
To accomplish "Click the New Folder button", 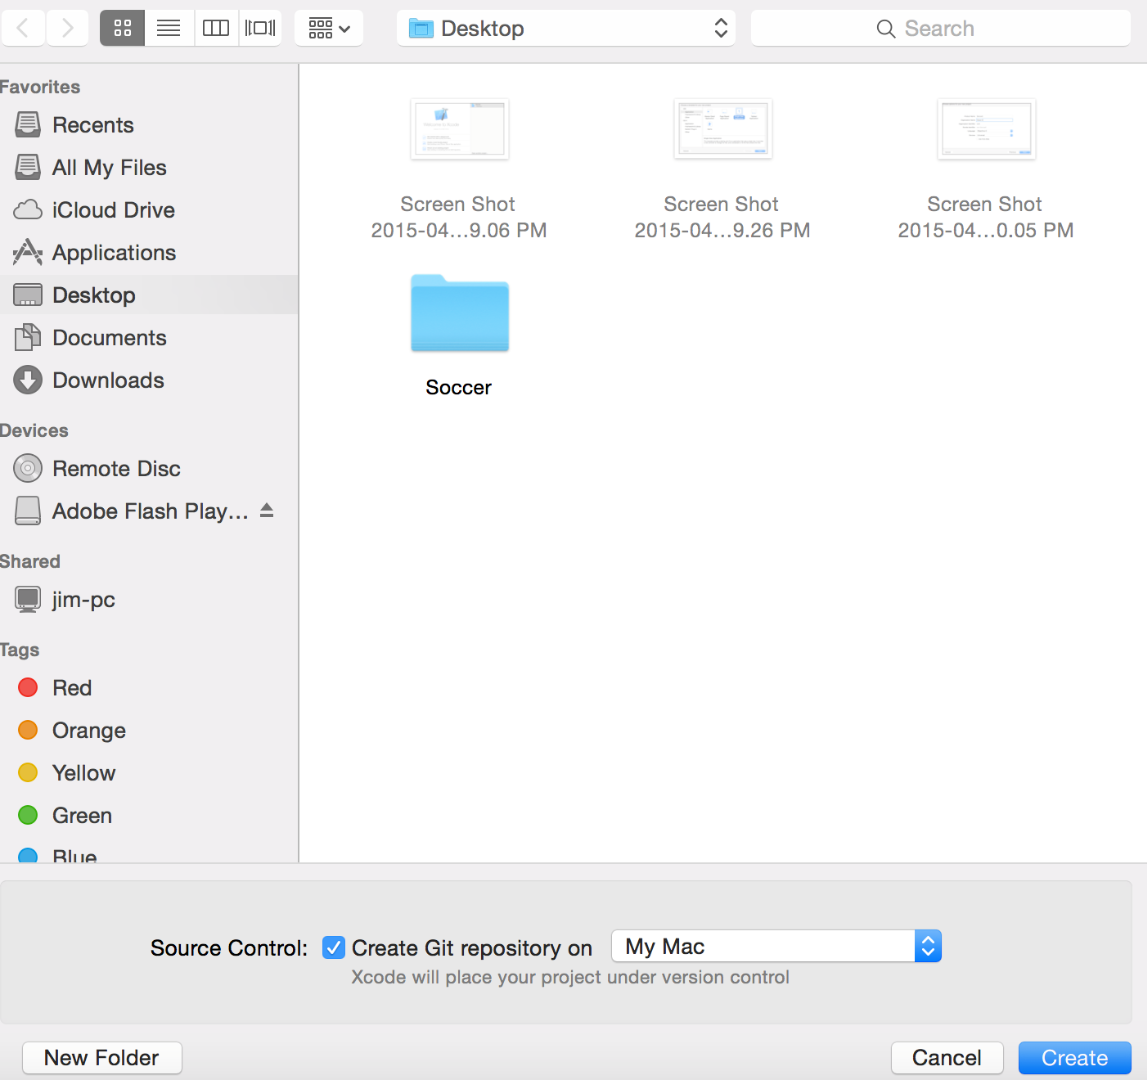I will tap(101, 1057).
